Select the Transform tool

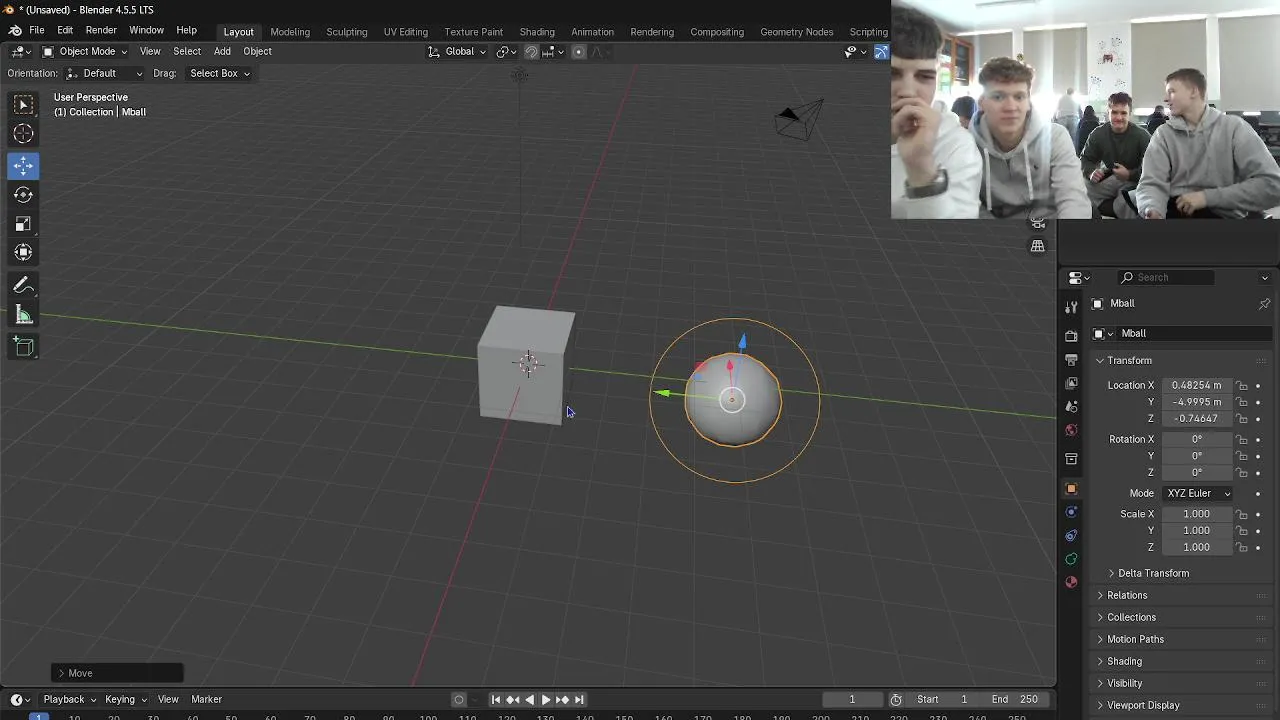coord(23,253)
